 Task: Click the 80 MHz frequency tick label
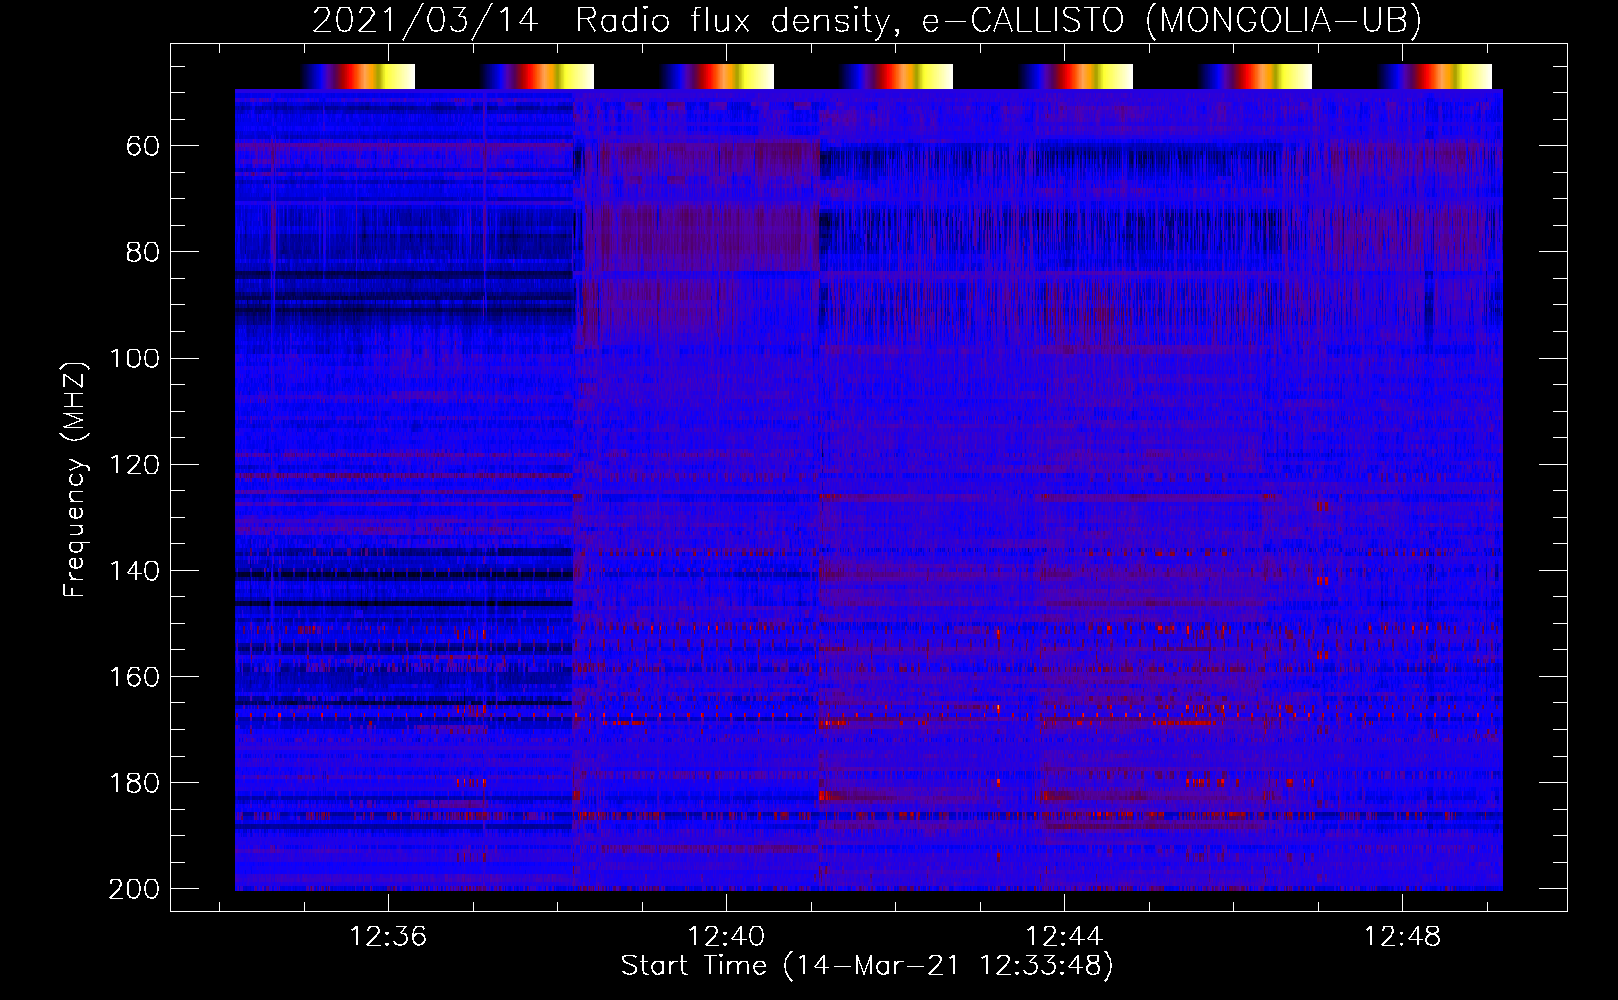click(143, 252)
